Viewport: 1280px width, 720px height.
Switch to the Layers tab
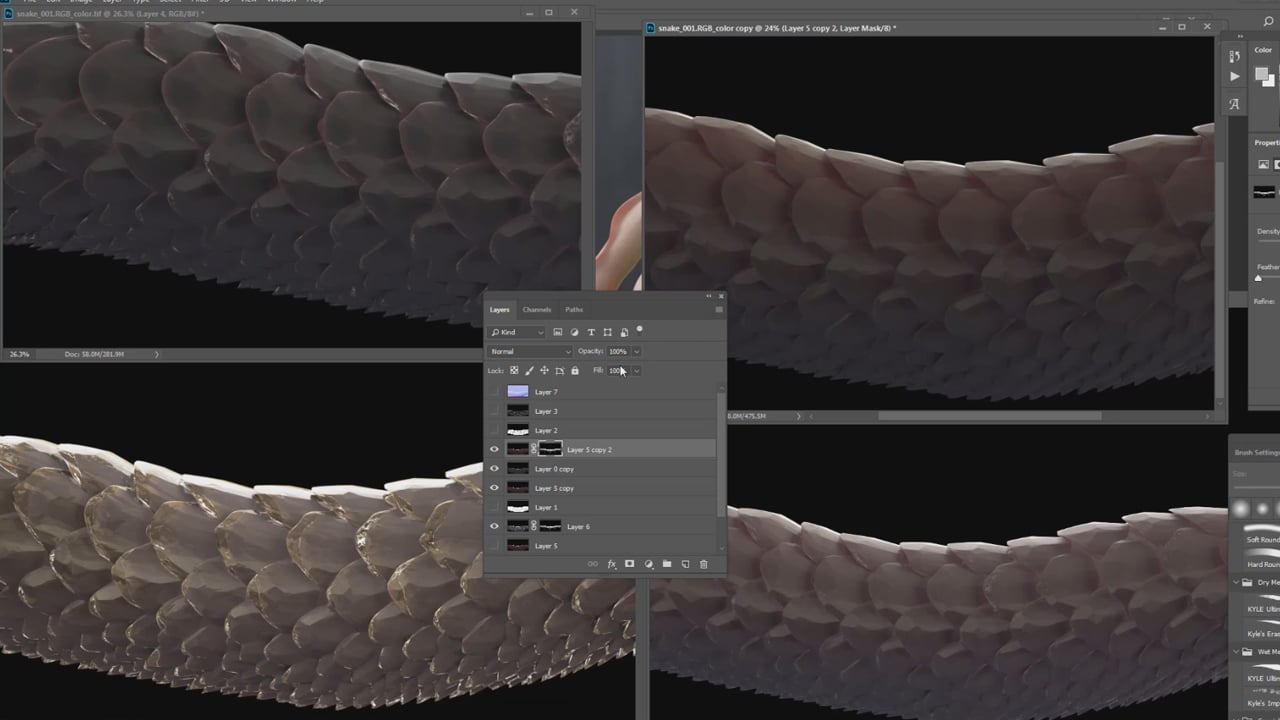point(499,310)
